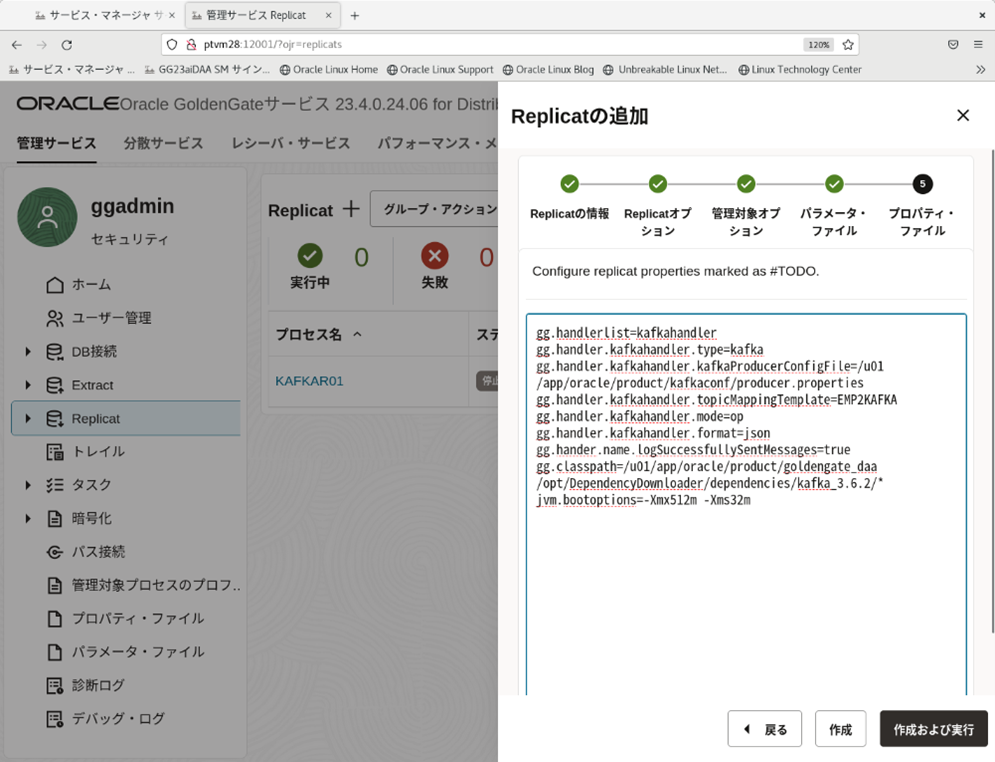Click the ggadmin user avatar
Image resolution: width=995 pixels, height=762 pixels.
click(47, 217)
